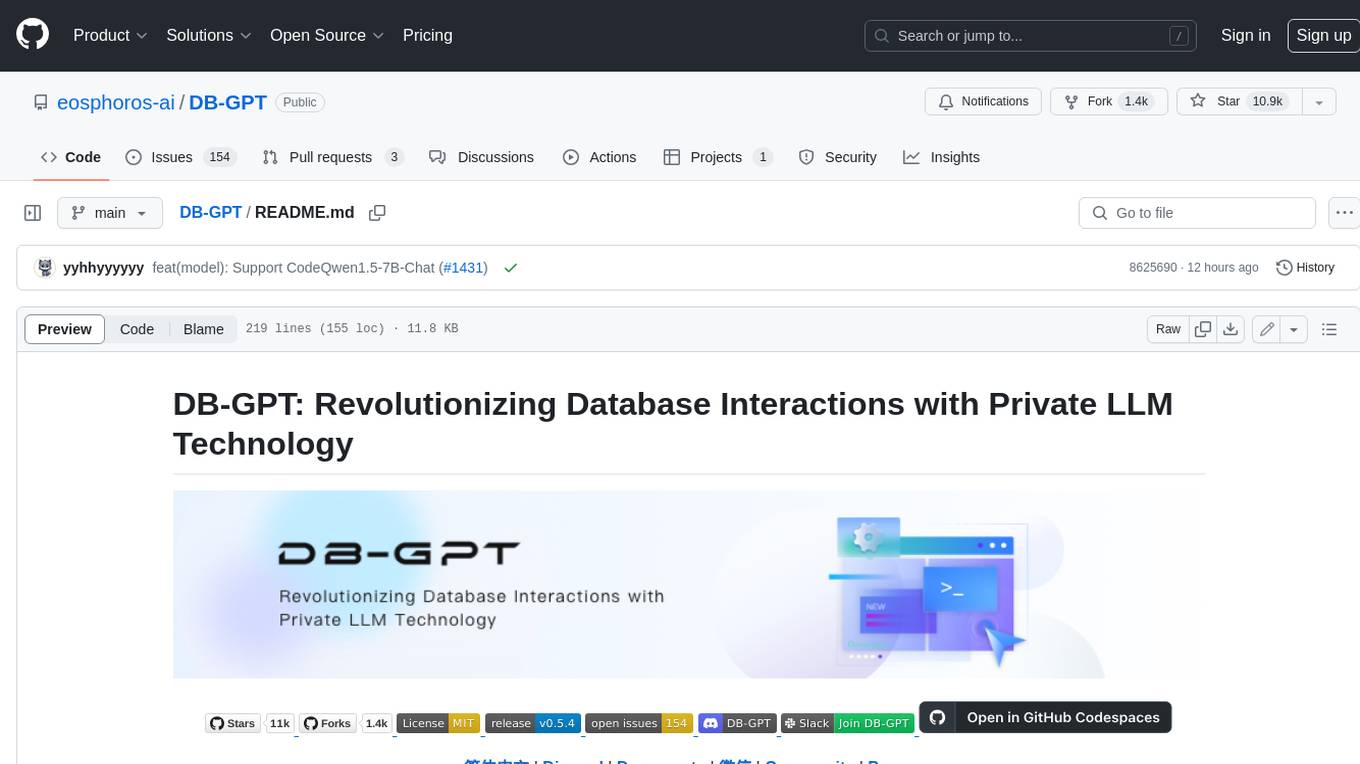Open the main branch selector

(109, 213)
